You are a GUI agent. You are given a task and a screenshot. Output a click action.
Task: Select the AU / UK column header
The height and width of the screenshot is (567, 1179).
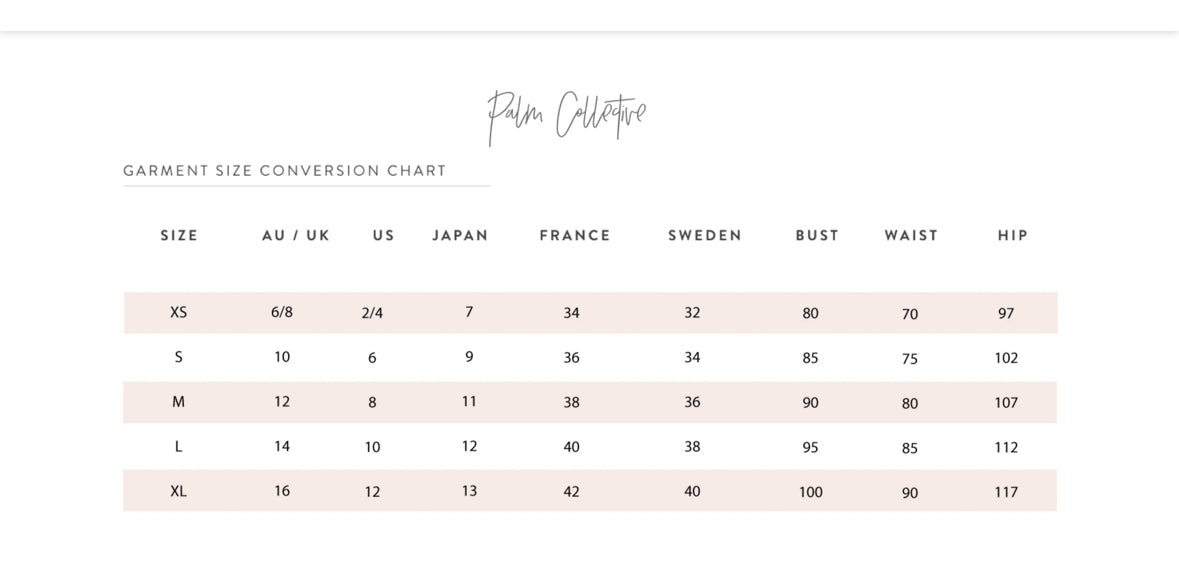pyautogui.click(x=296, y=236)
